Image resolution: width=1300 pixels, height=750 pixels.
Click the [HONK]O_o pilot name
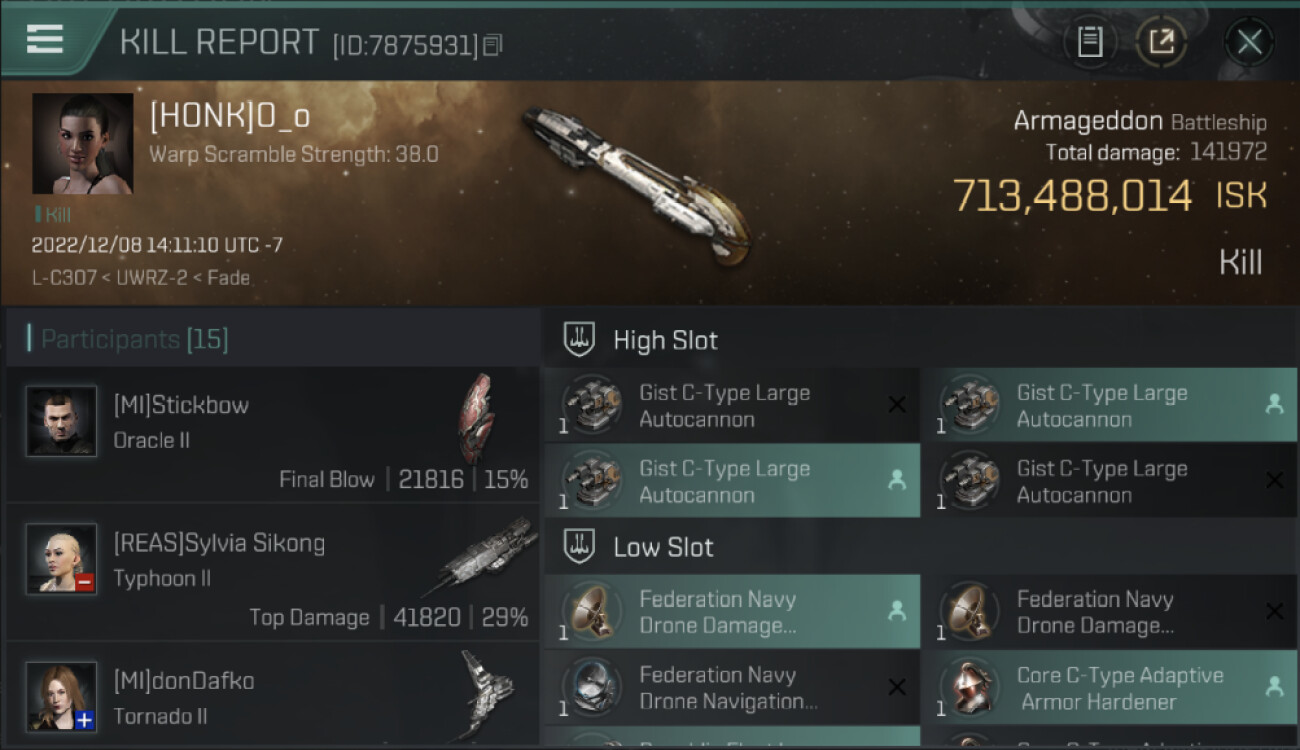click(230, 117)
